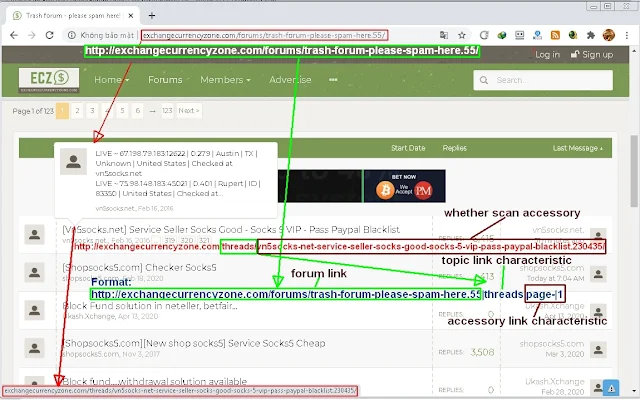This screenshot has width=640, height=400.
Task: Click the ECZ site logo
Action: click(49, 80)
